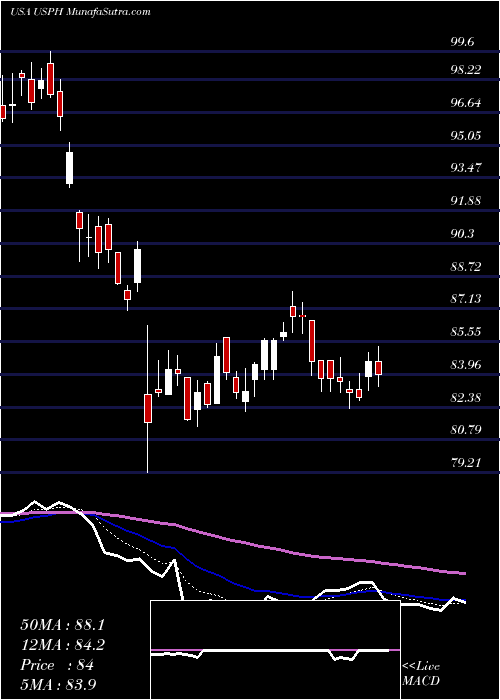Click the '<<Live MACD' label
This screenshot has height=700, width=500.
click(x=421, y=674)
